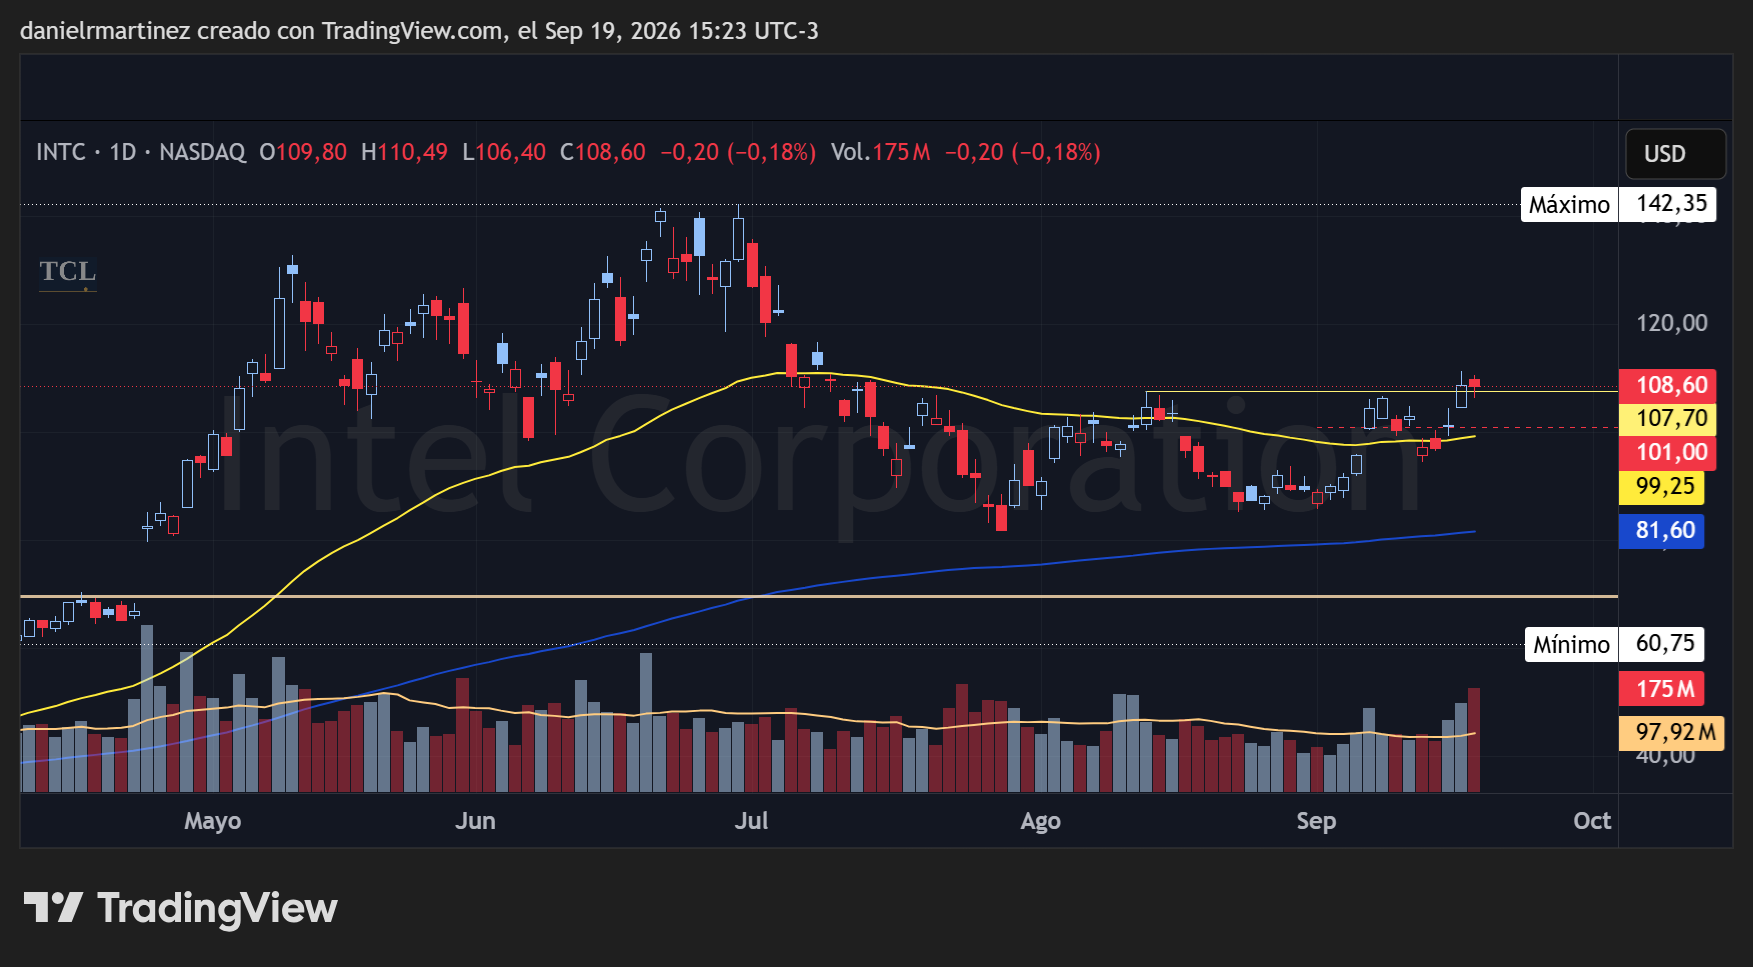Click the Mayo label on the time axis

[213, 821]
